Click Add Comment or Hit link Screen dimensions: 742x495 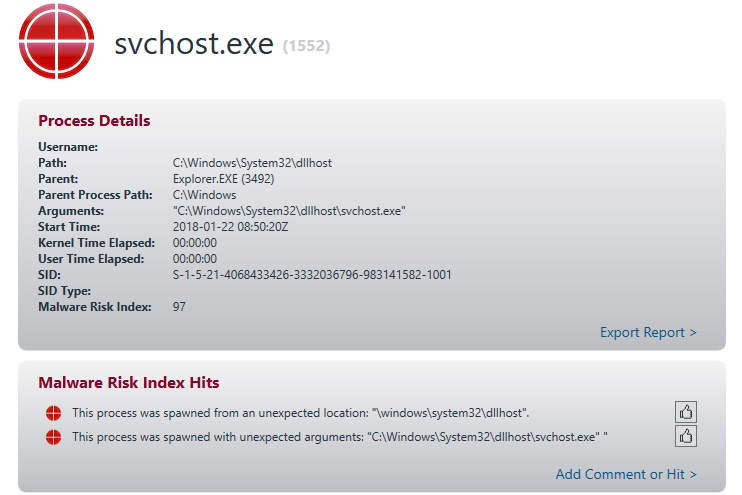coord(626,474)
